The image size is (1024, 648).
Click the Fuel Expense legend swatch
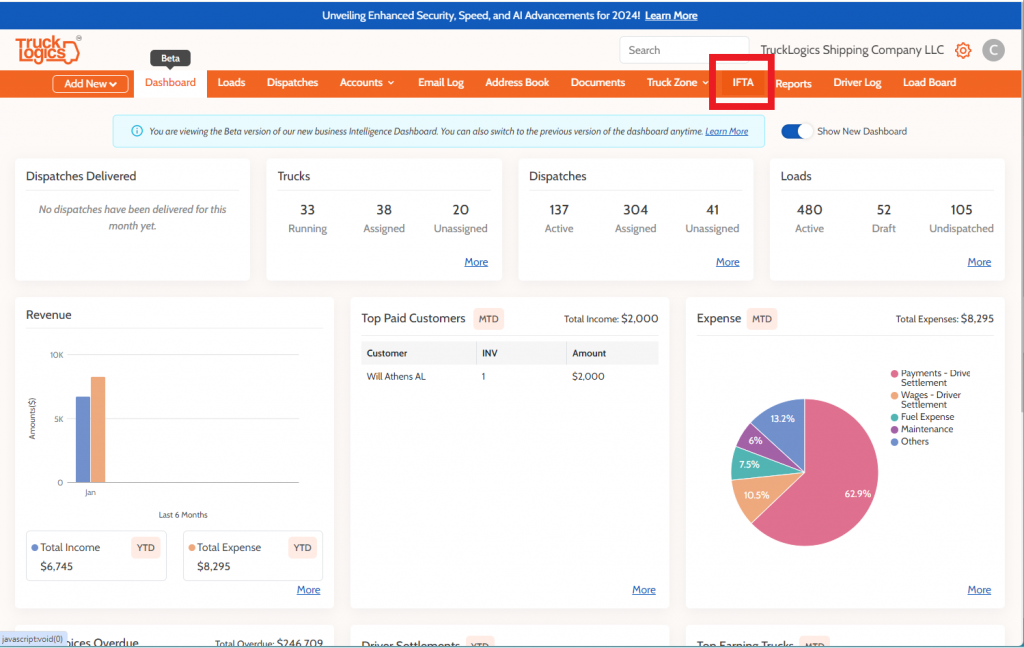point(894,417)
